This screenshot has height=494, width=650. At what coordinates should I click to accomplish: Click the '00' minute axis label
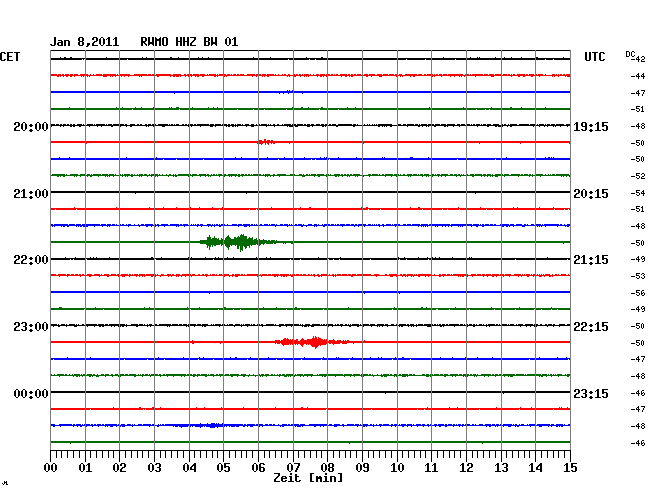tap(51, 467)
